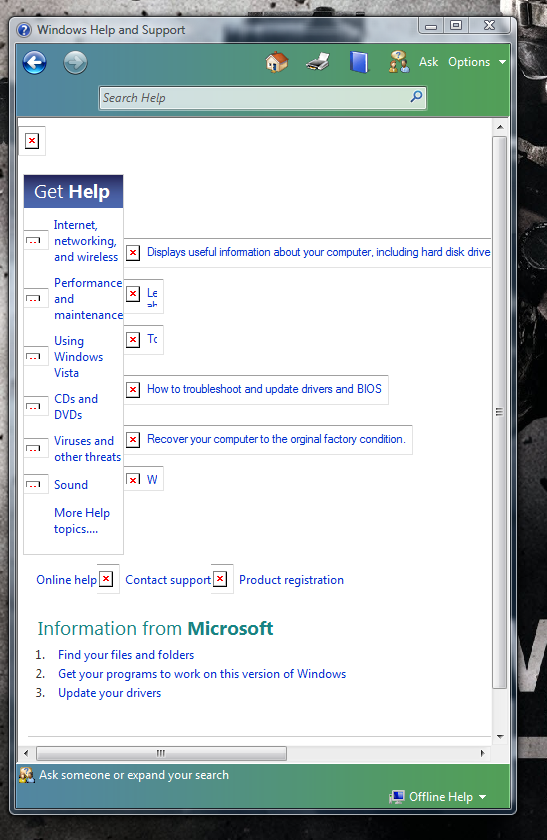Open Internet, networking, and wireless topic
This screenshot has height=840, width=547.
pos(86,241)
